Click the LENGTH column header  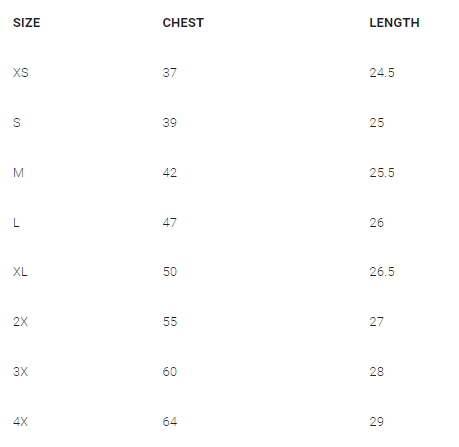click(394, 23)
